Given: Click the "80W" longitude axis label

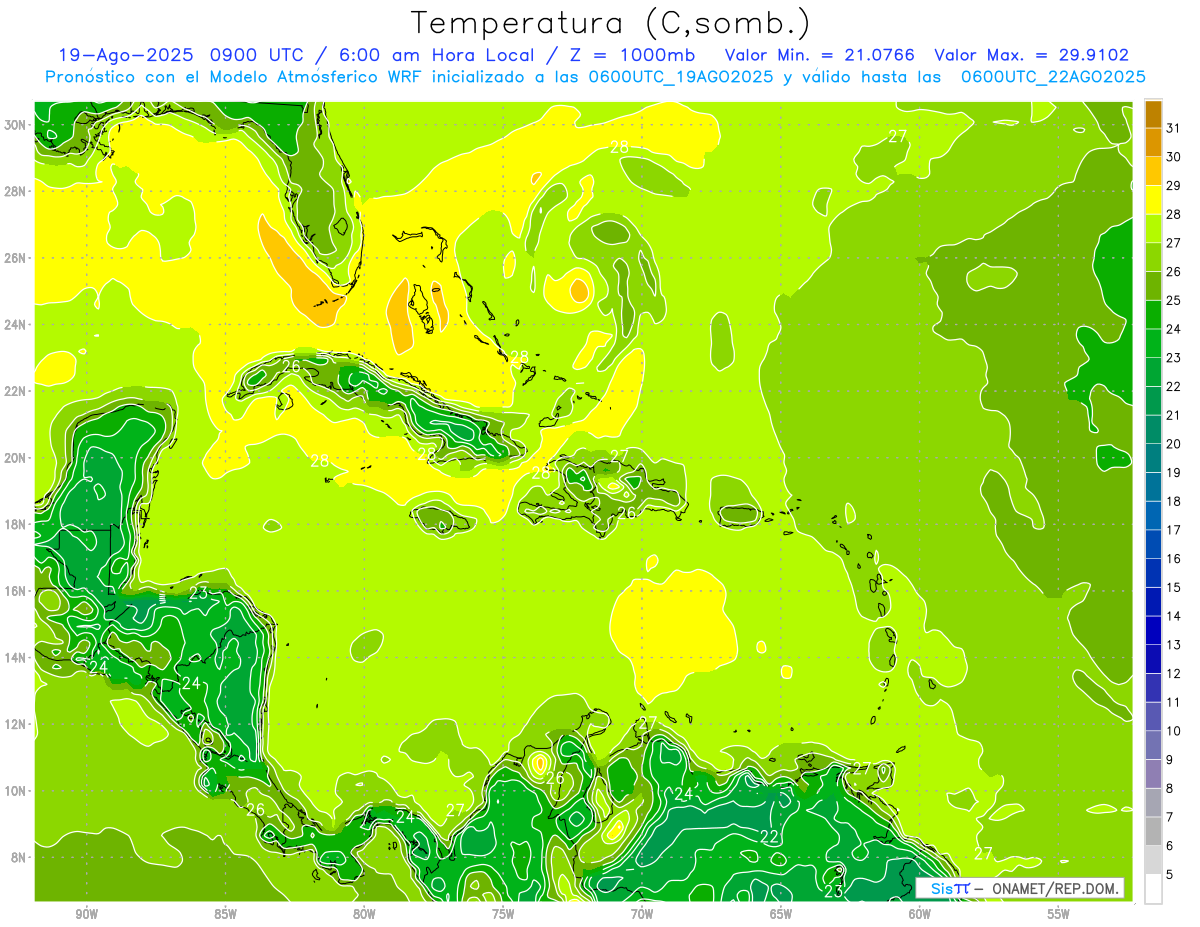Looking at the screenshot, I should point(364,914).
